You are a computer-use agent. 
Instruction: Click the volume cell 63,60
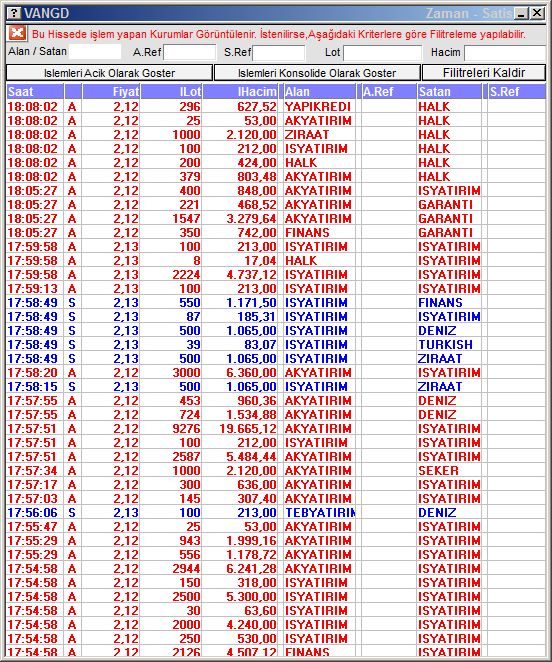click(x=240, y=610)
